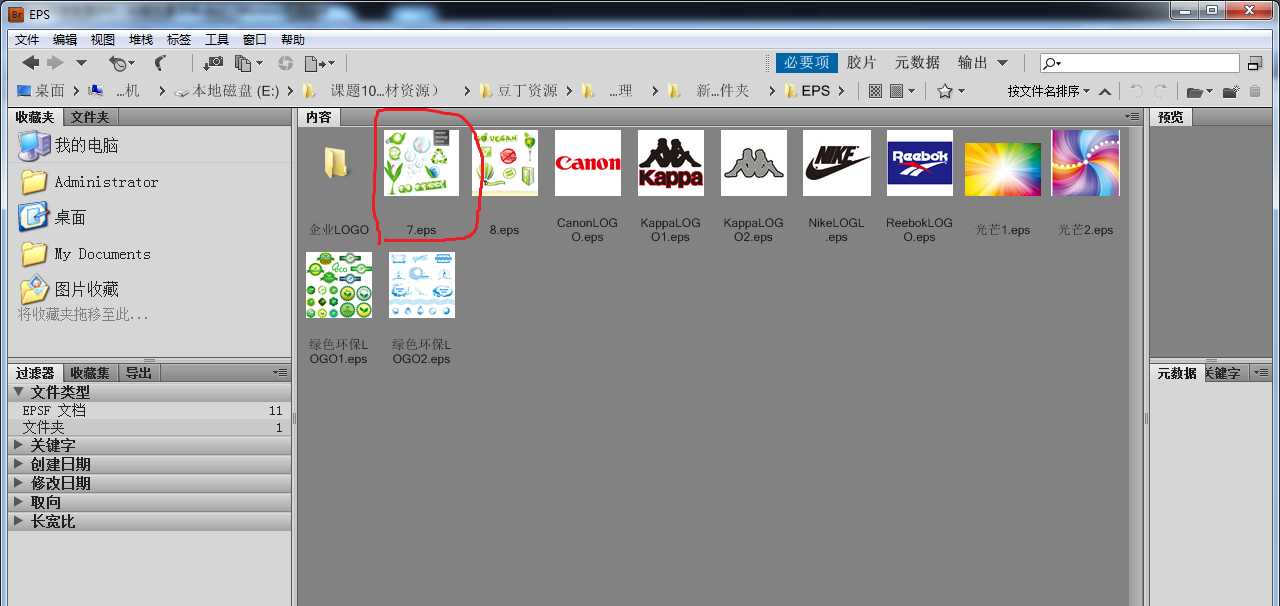This screenshot has height=606, width=1280.
Task: Switch to the 导出 panel tab
Action: pos(139,373)
